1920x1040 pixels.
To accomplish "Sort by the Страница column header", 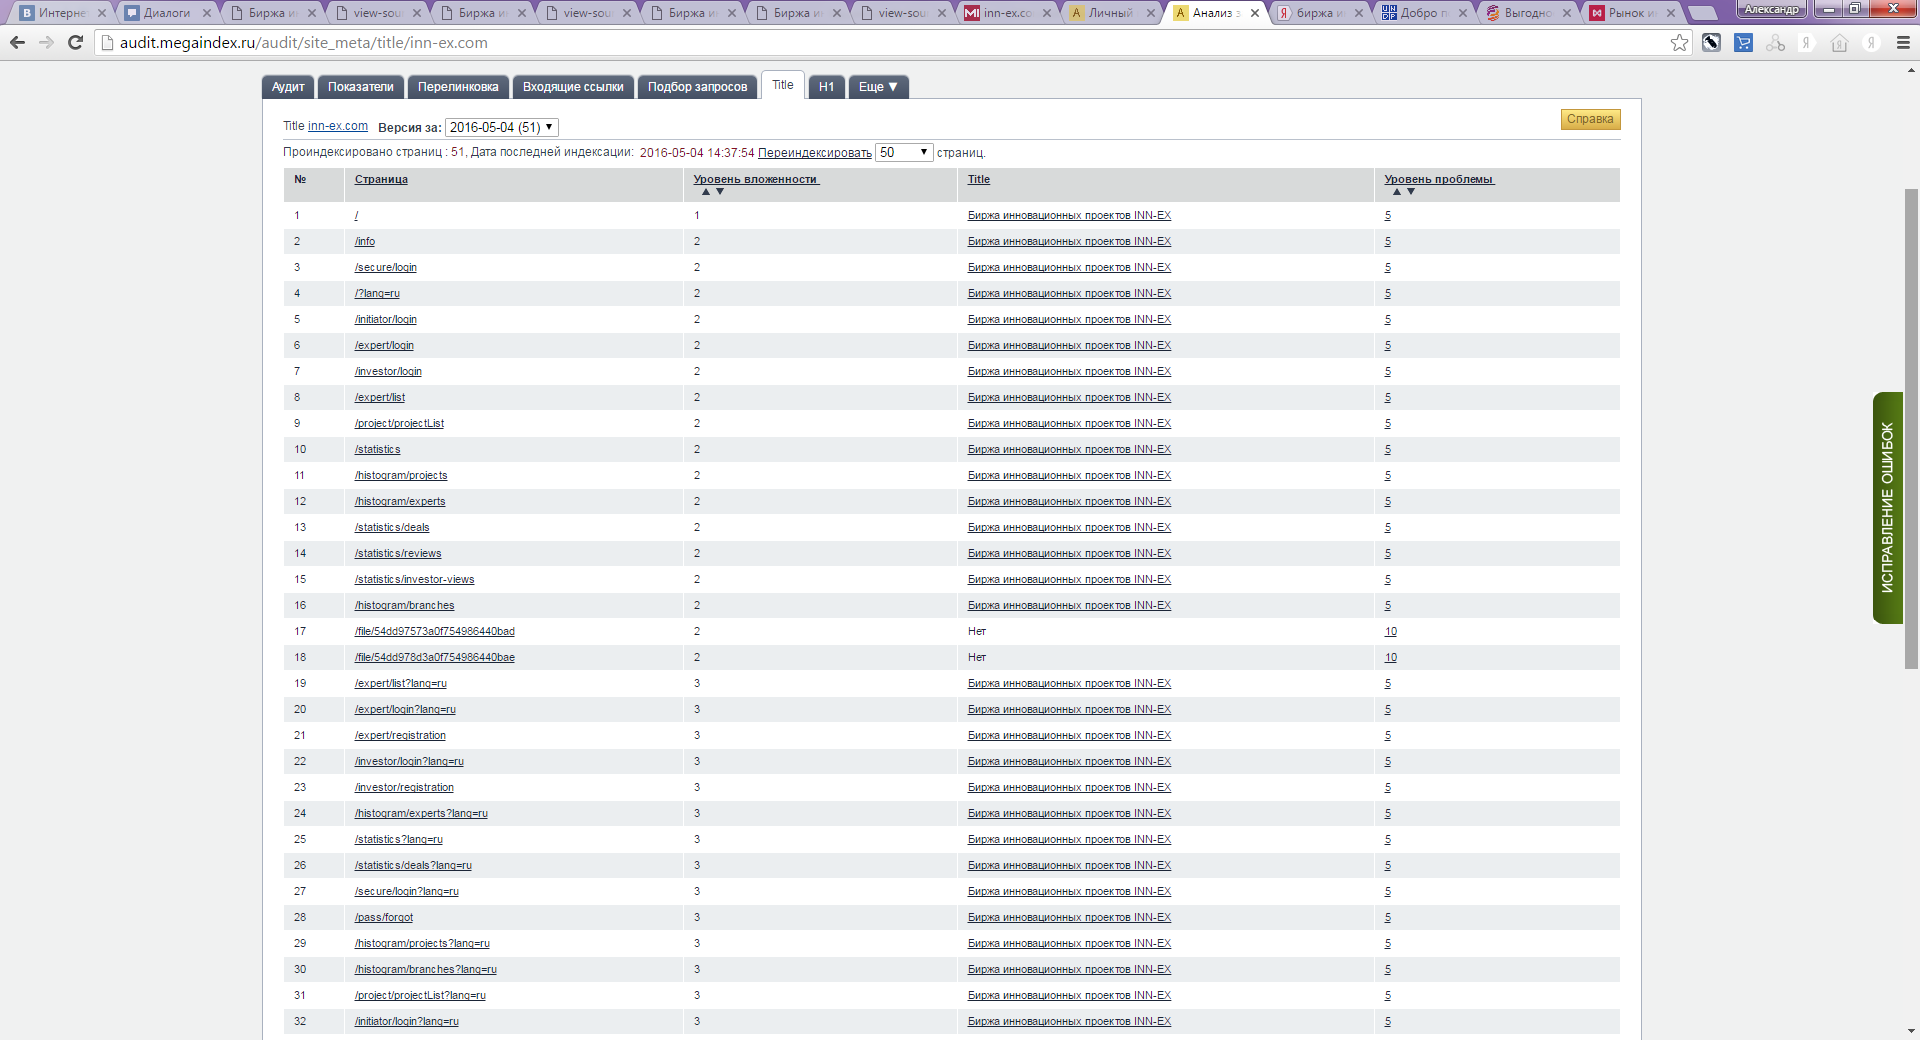I will coord(381,180).
